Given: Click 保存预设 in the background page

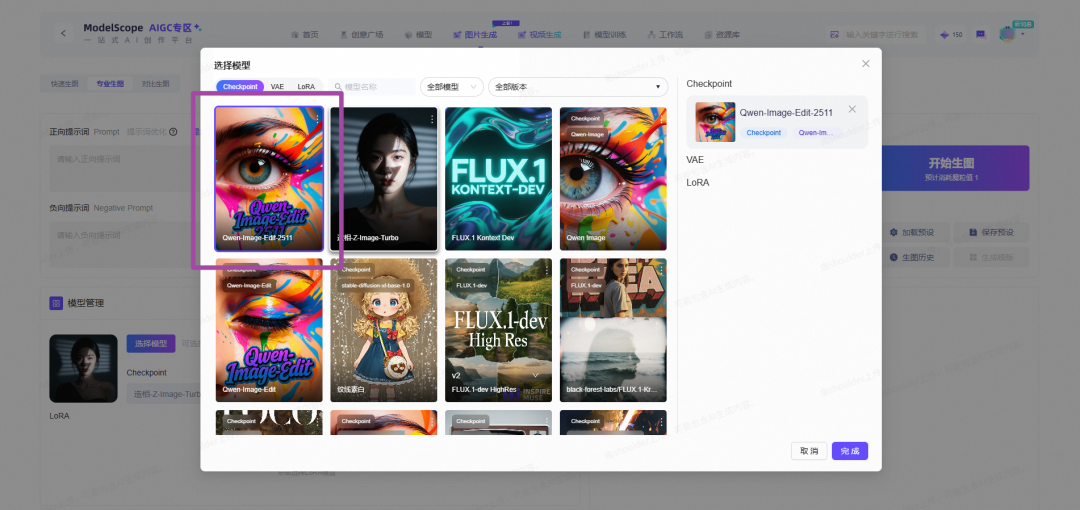Looking at the screenshot, I should point(991,232).
